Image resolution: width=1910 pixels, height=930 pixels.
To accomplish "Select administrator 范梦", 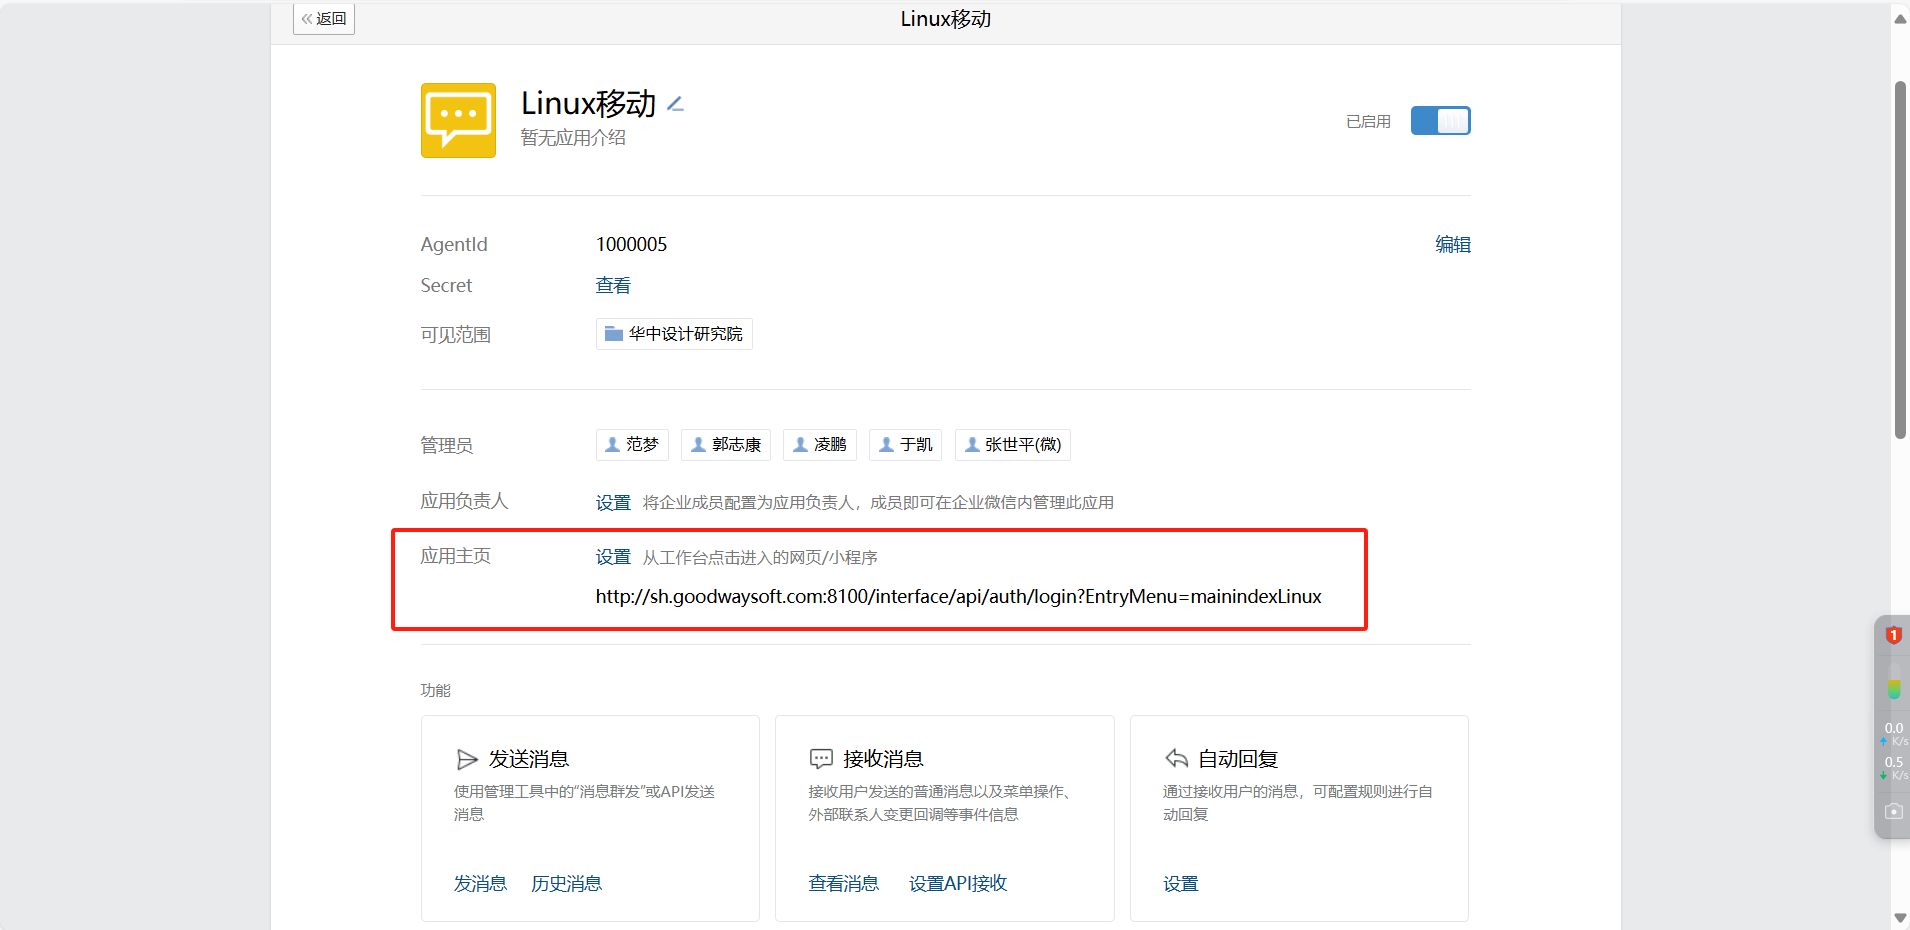I will (632, 445).
